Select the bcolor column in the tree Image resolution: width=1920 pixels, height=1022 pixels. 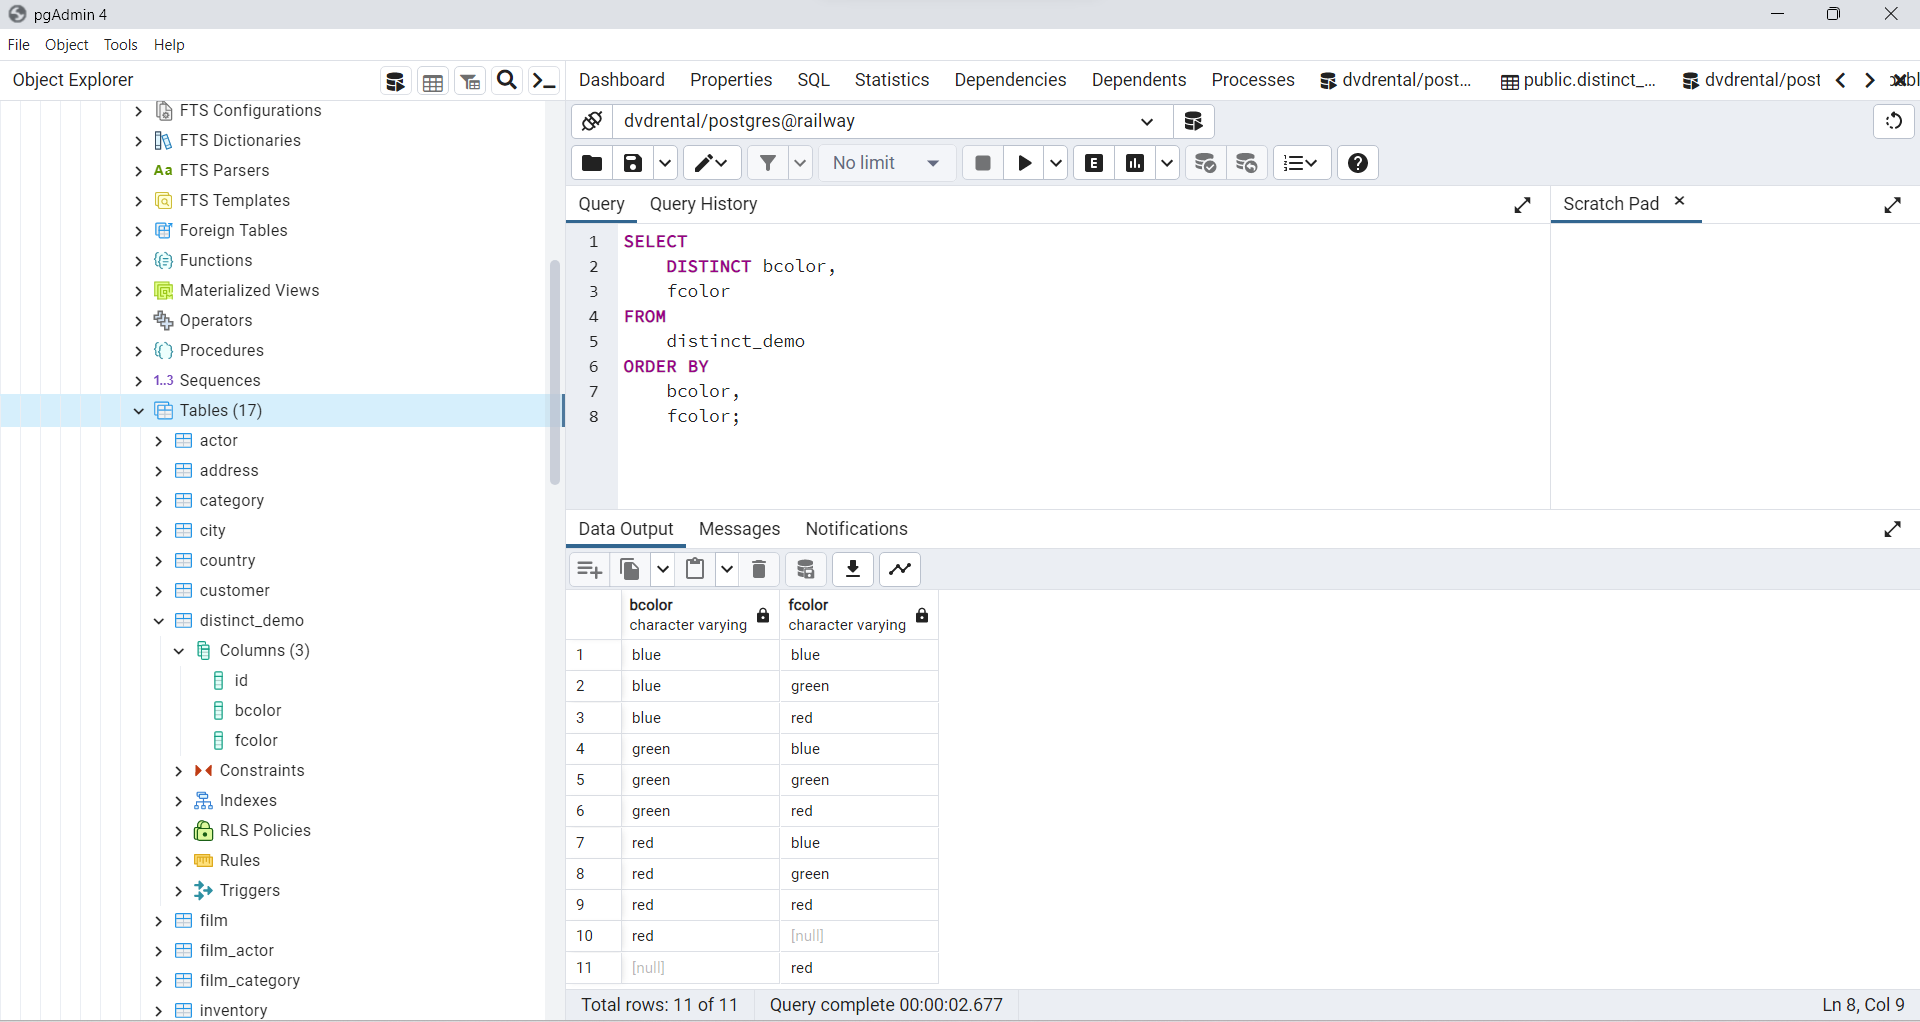[258, 711]
